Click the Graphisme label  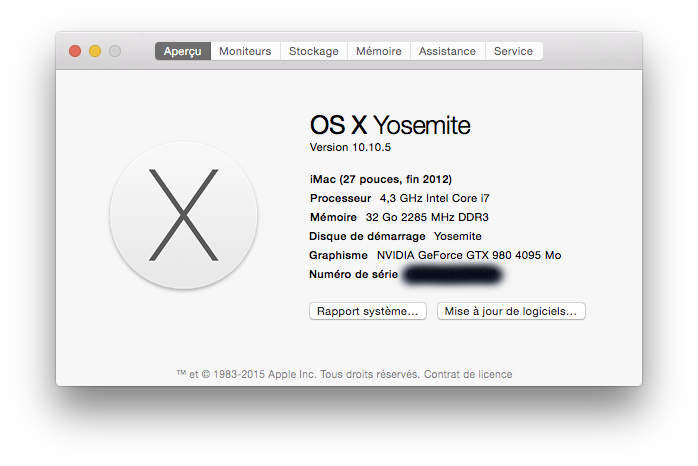[338, 255]
